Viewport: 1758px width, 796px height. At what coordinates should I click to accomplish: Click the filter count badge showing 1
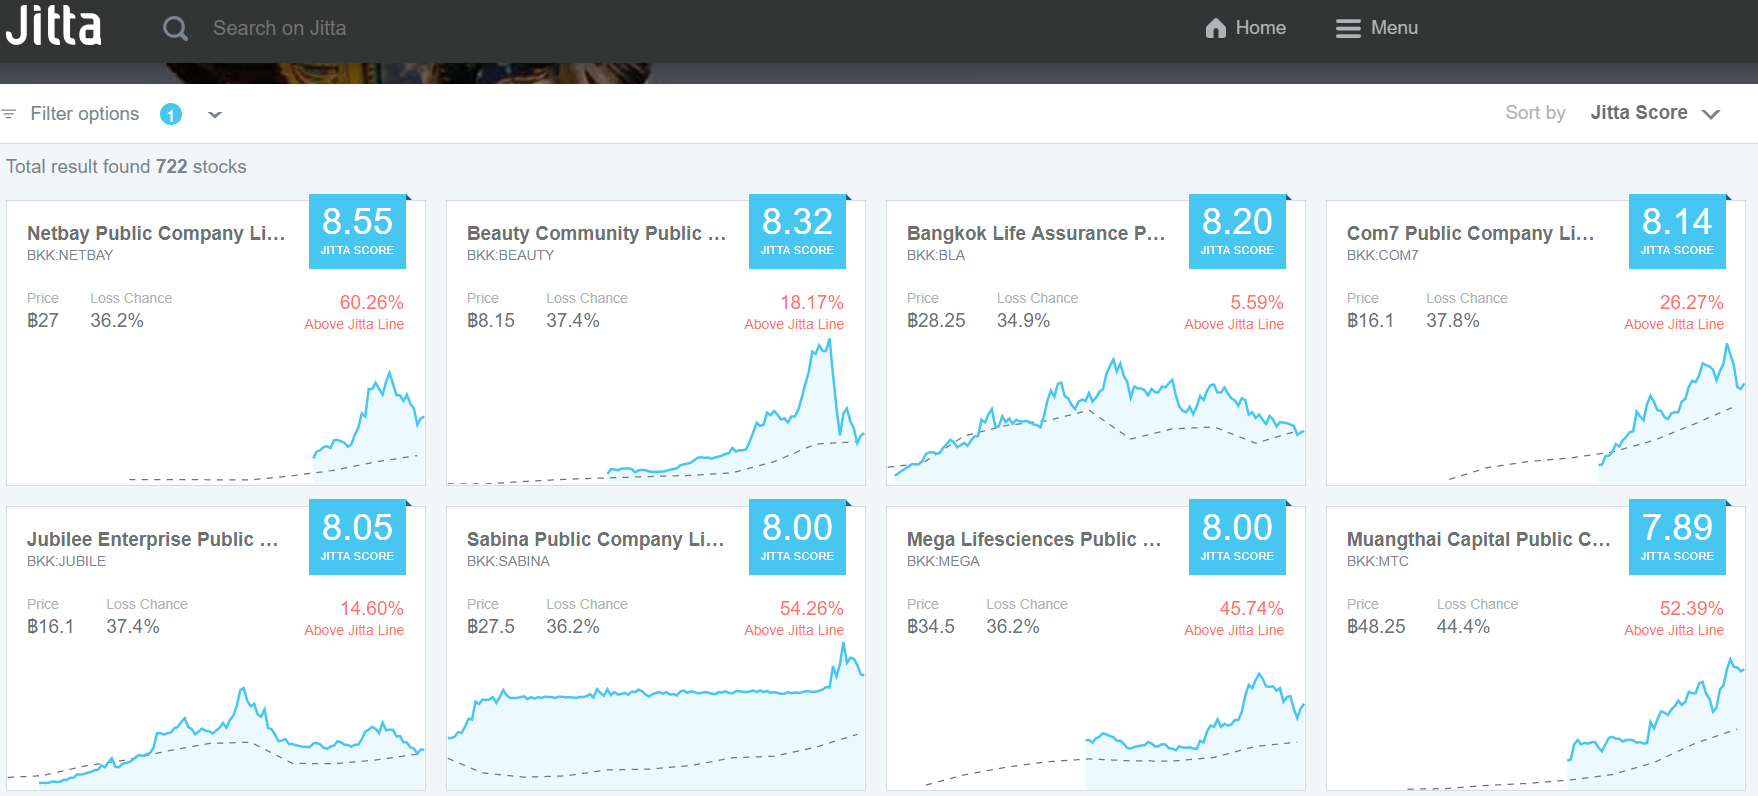[171, 114]
